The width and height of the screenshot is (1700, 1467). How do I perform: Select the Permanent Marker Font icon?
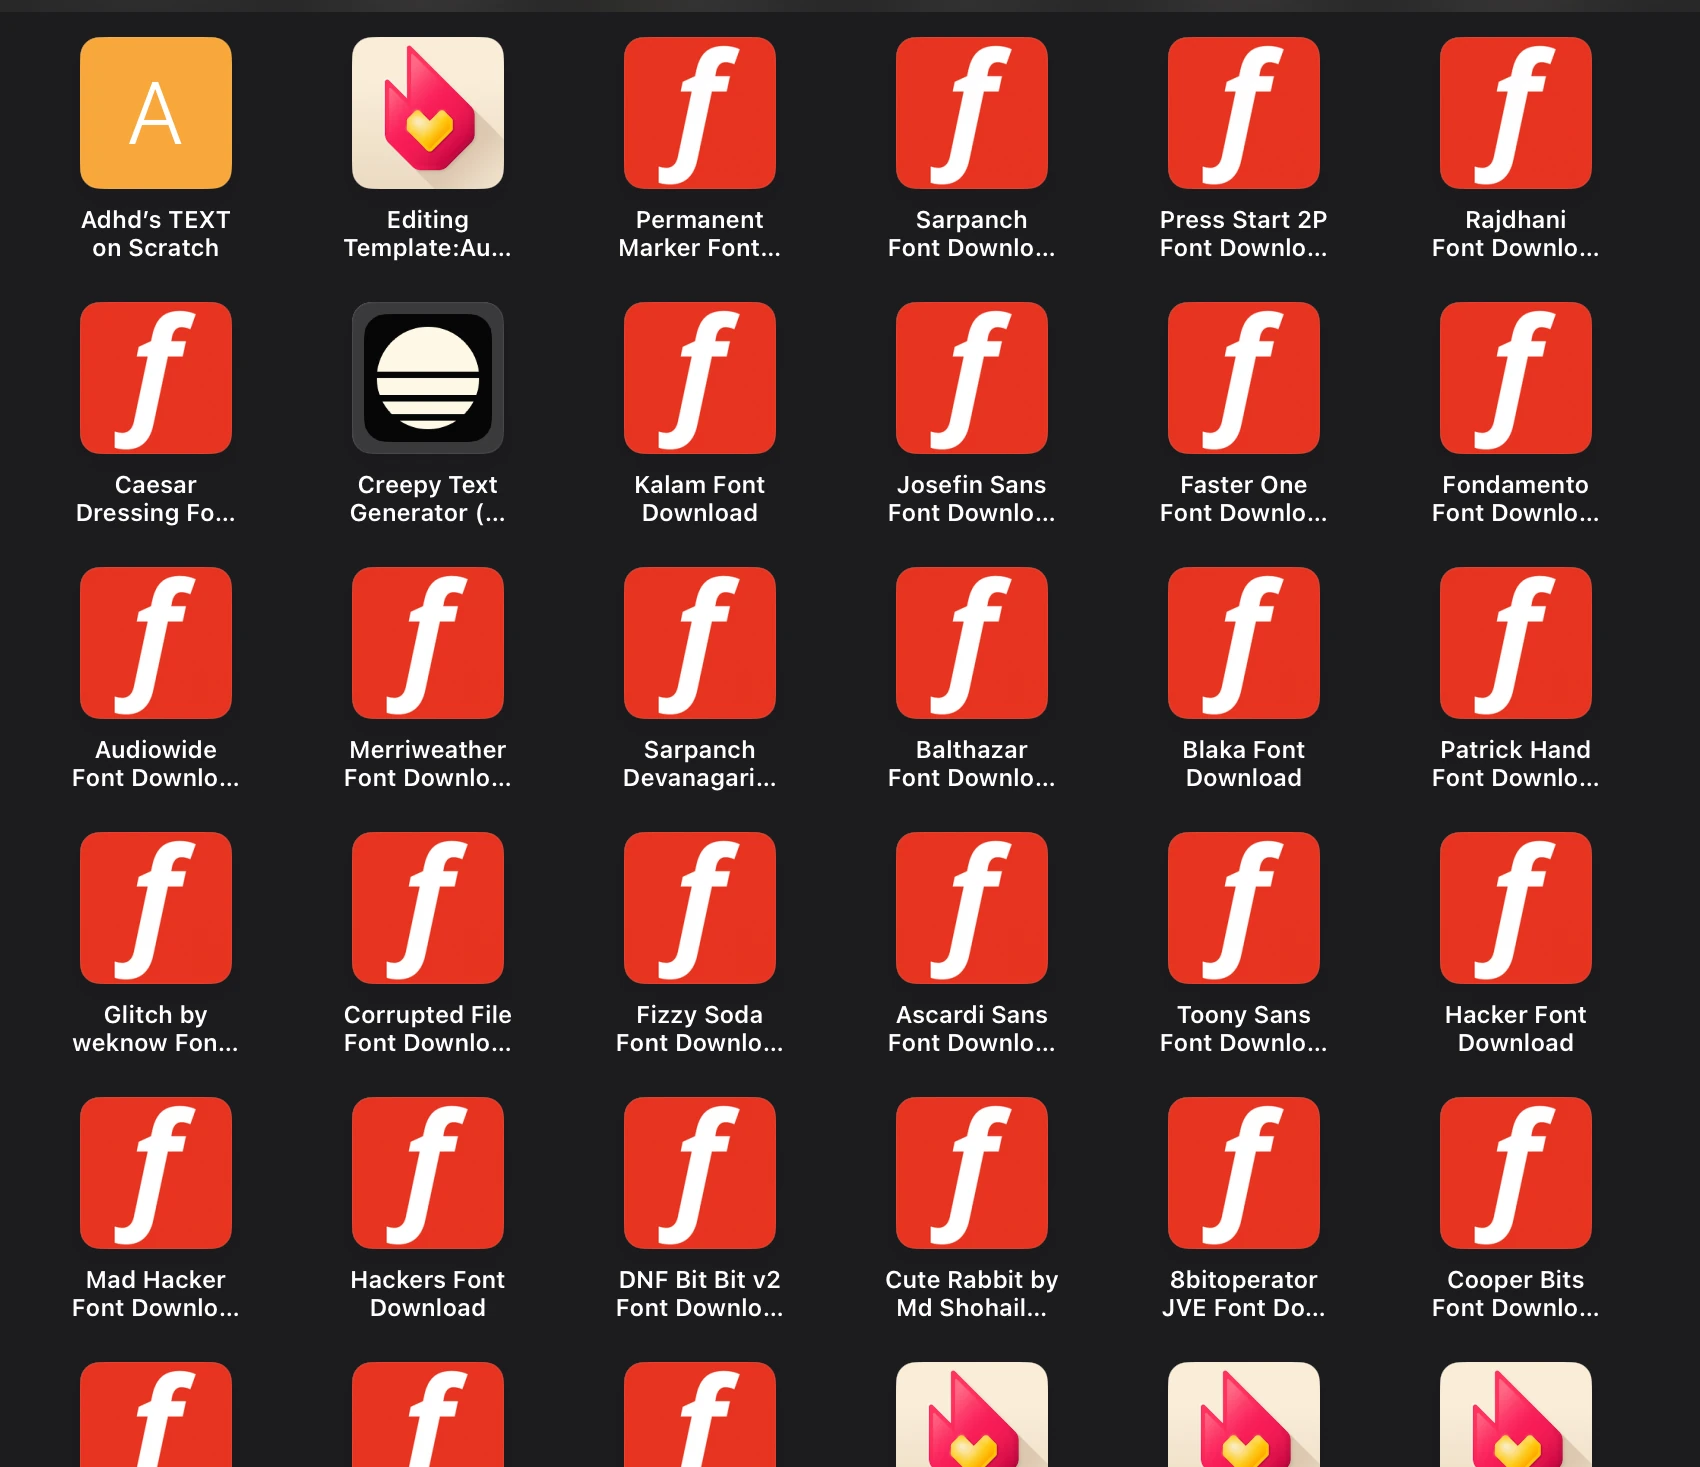click(699, 112)
